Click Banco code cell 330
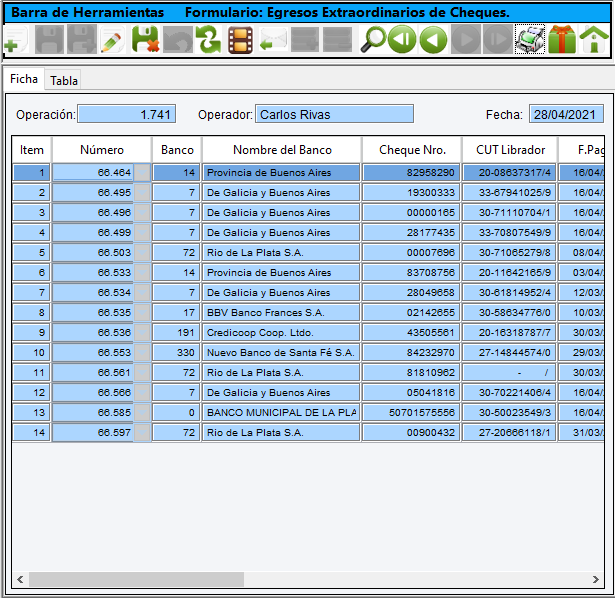 click(x=177, y=353)
